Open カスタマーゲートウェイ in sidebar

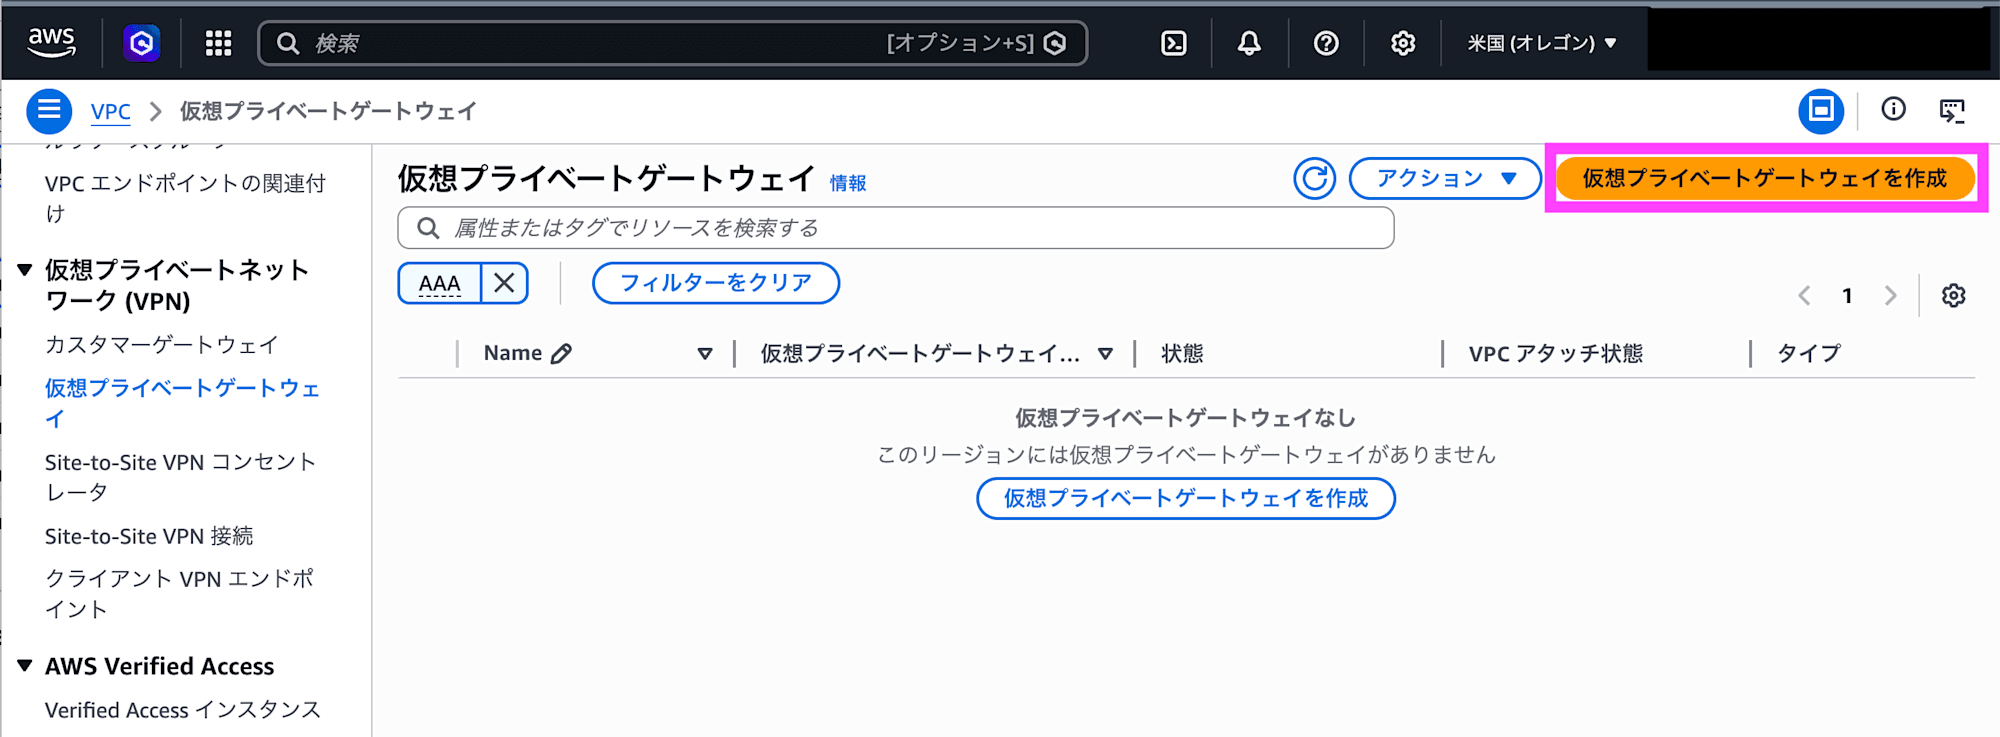click(162, 345)
